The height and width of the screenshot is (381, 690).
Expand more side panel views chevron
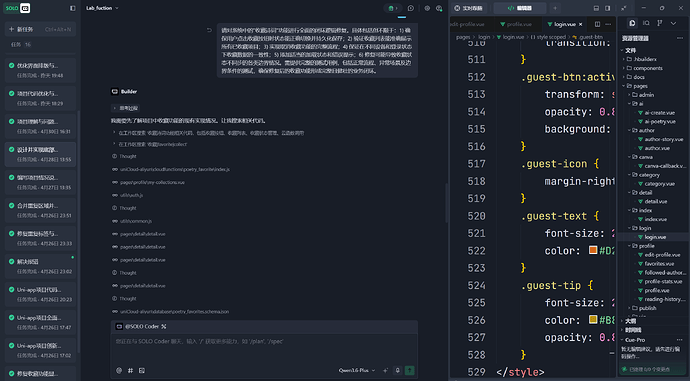[673, 23]
